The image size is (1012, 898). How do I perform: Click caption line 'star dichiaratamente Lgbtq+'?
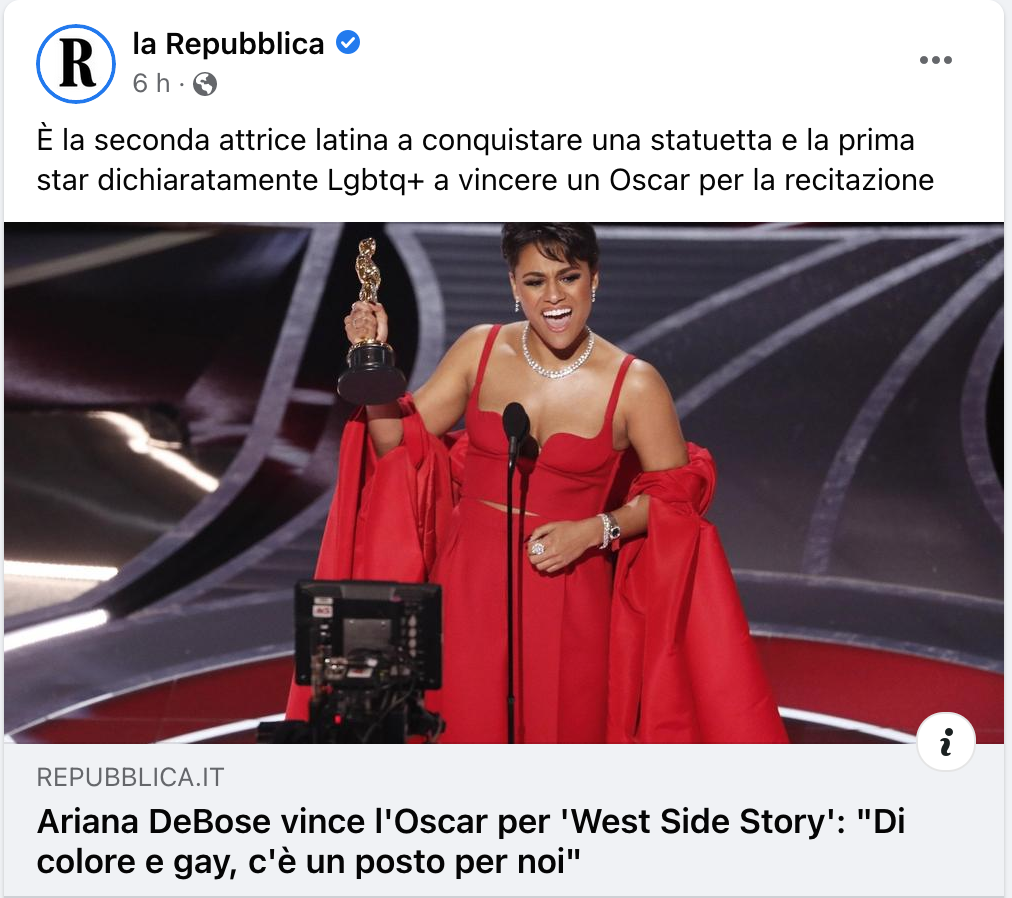pyautogui.click(x=485, y=180)
